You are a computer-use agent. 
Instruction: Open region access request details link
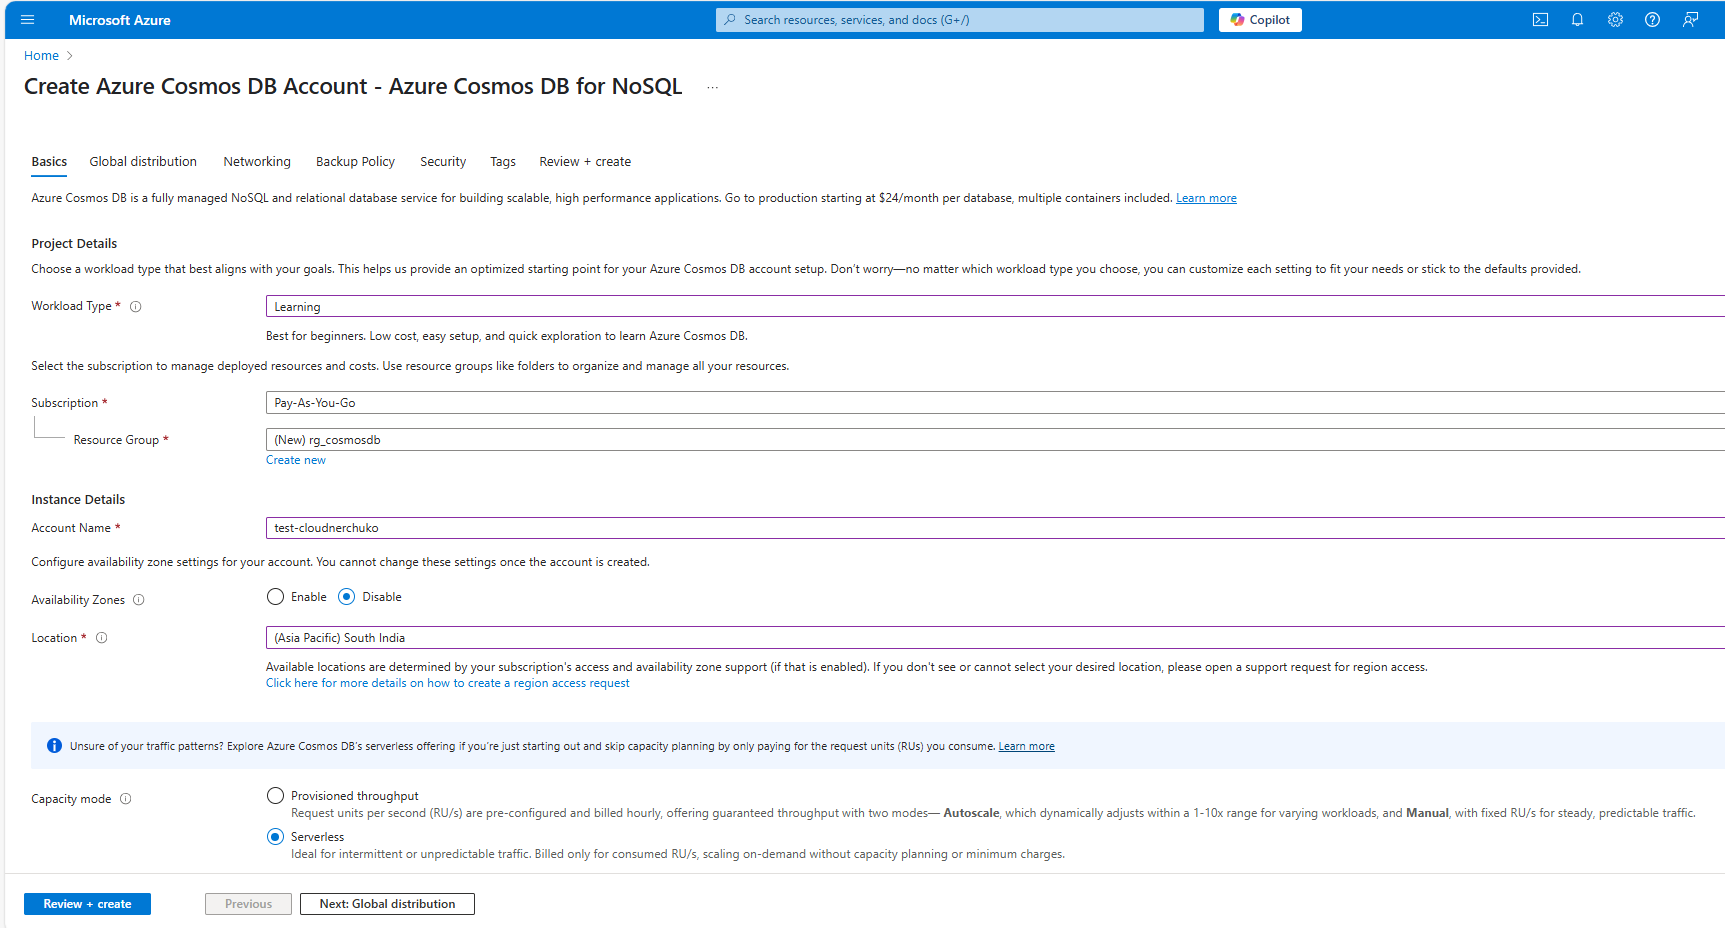[448, 683]
